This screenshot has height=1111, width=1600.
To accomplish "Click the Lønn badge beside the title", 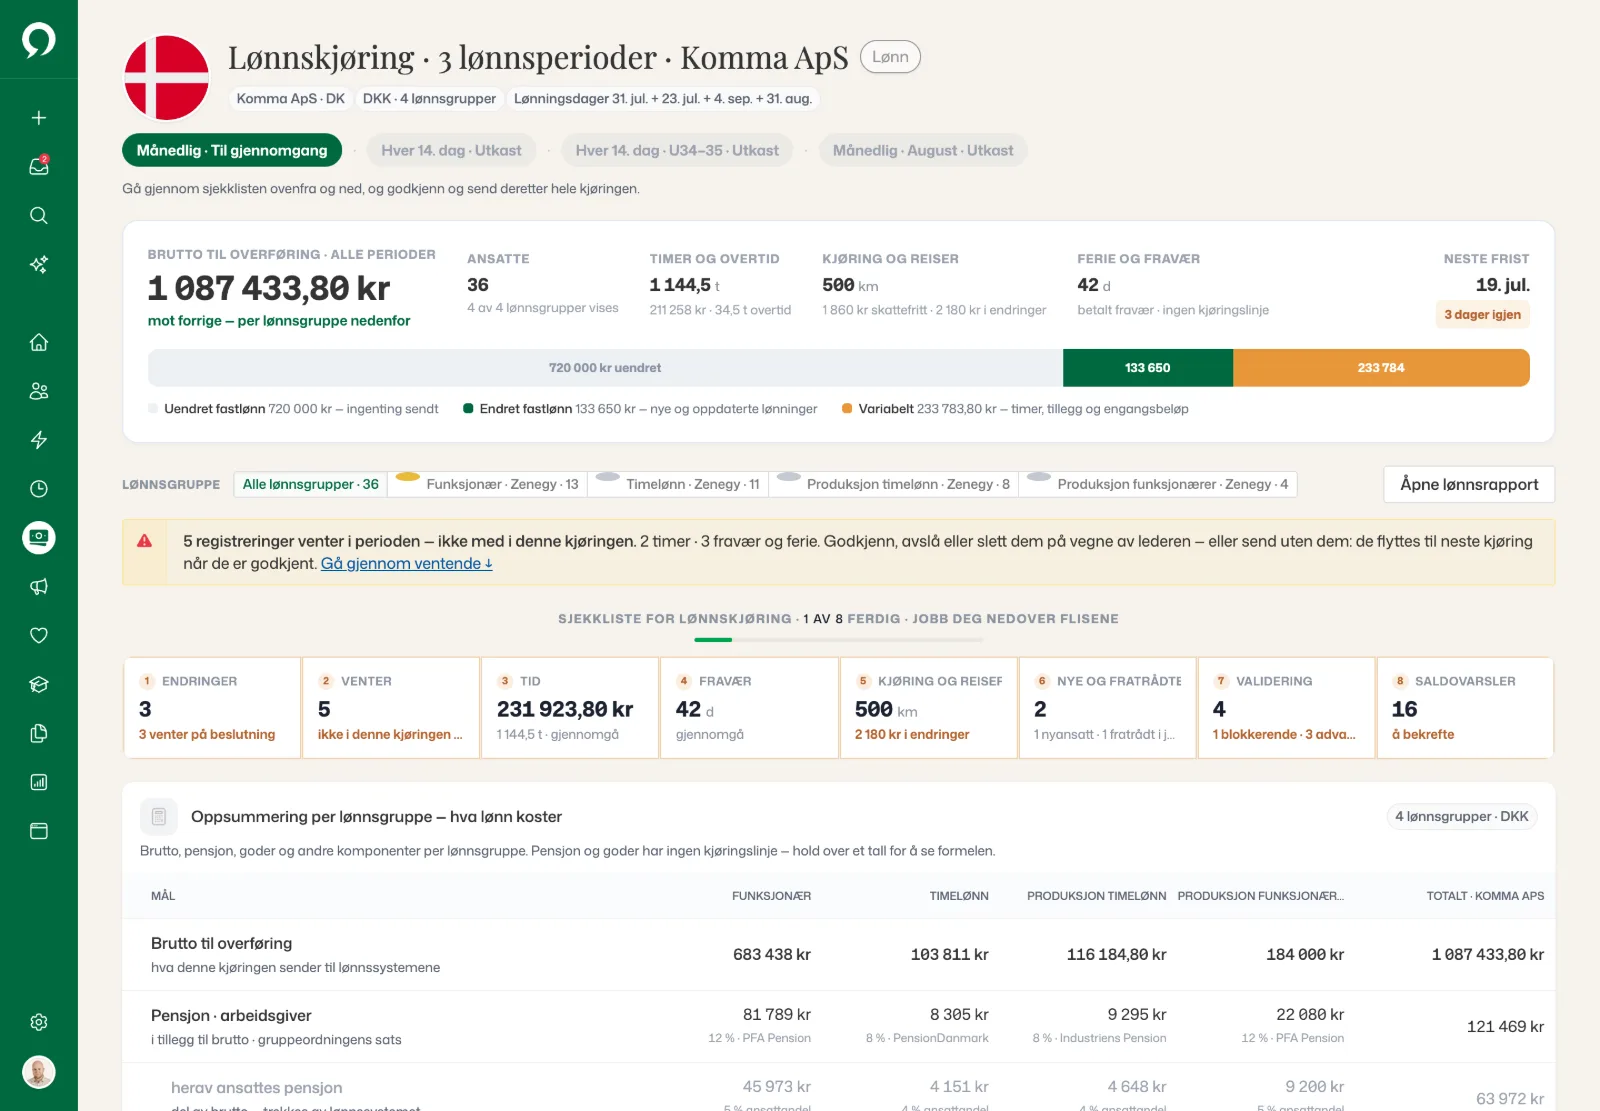I will click(x=890, y=57).
